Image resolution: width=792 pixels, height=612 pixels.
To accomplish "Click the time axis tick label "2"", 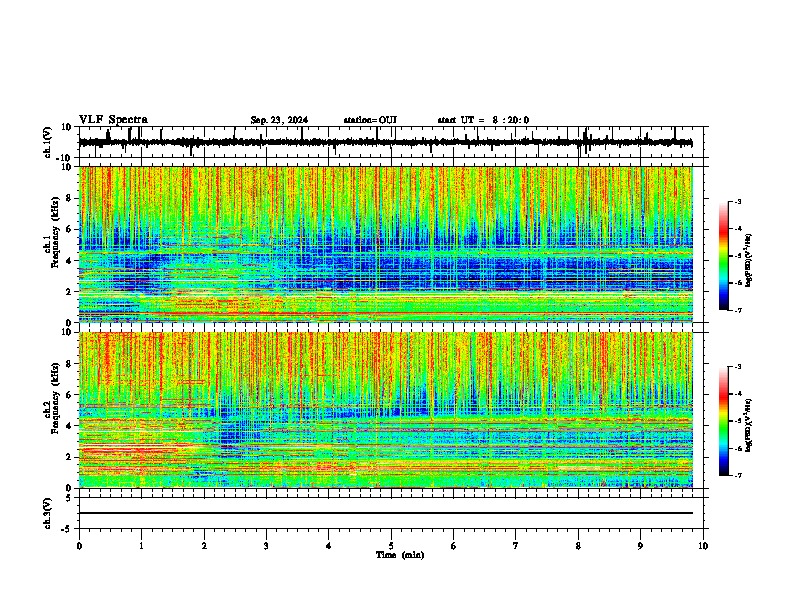I will (204, 546).
